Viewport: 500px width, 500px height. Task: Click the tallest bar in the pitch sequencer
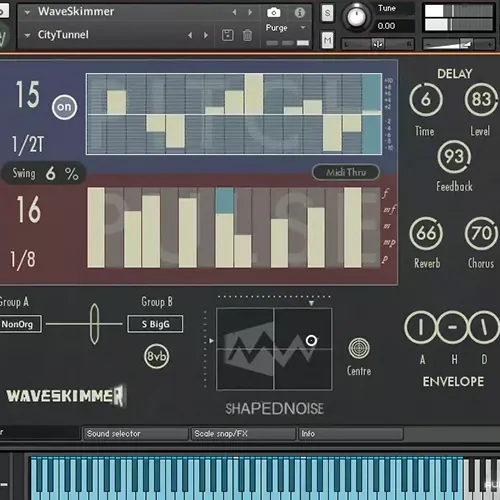[254, 94]
